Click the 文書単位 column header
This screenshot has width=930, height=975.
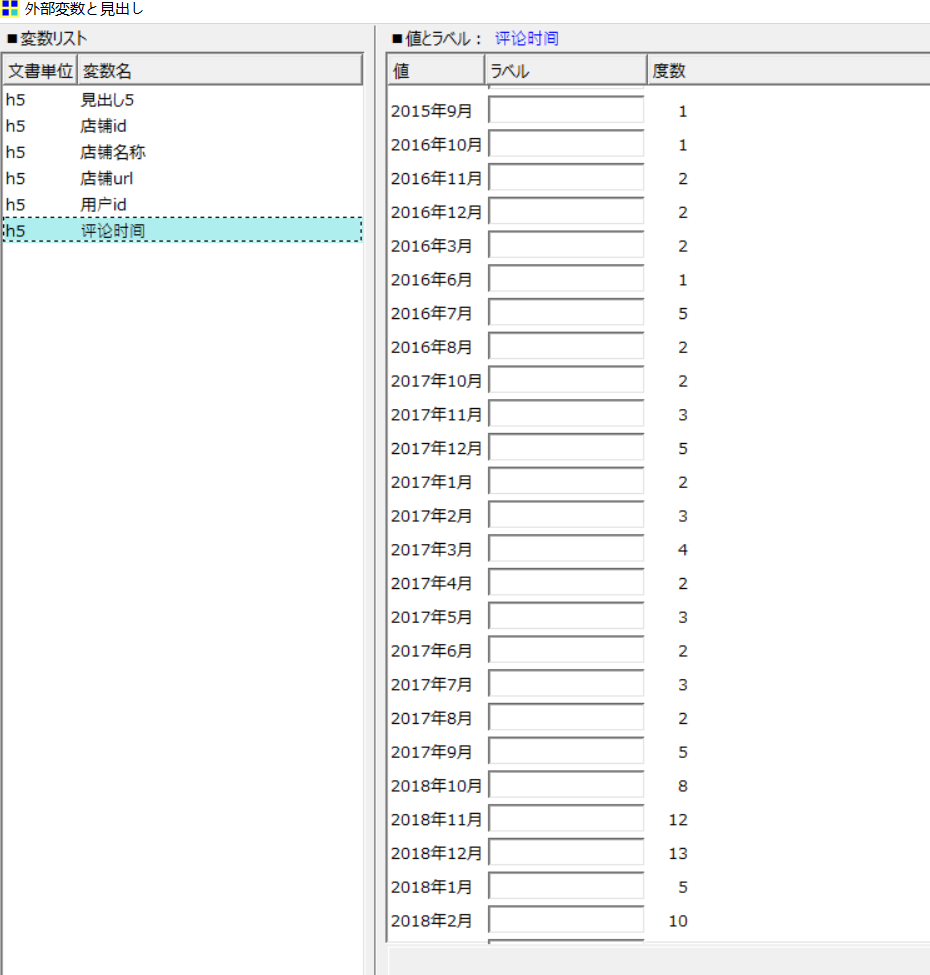37,68
